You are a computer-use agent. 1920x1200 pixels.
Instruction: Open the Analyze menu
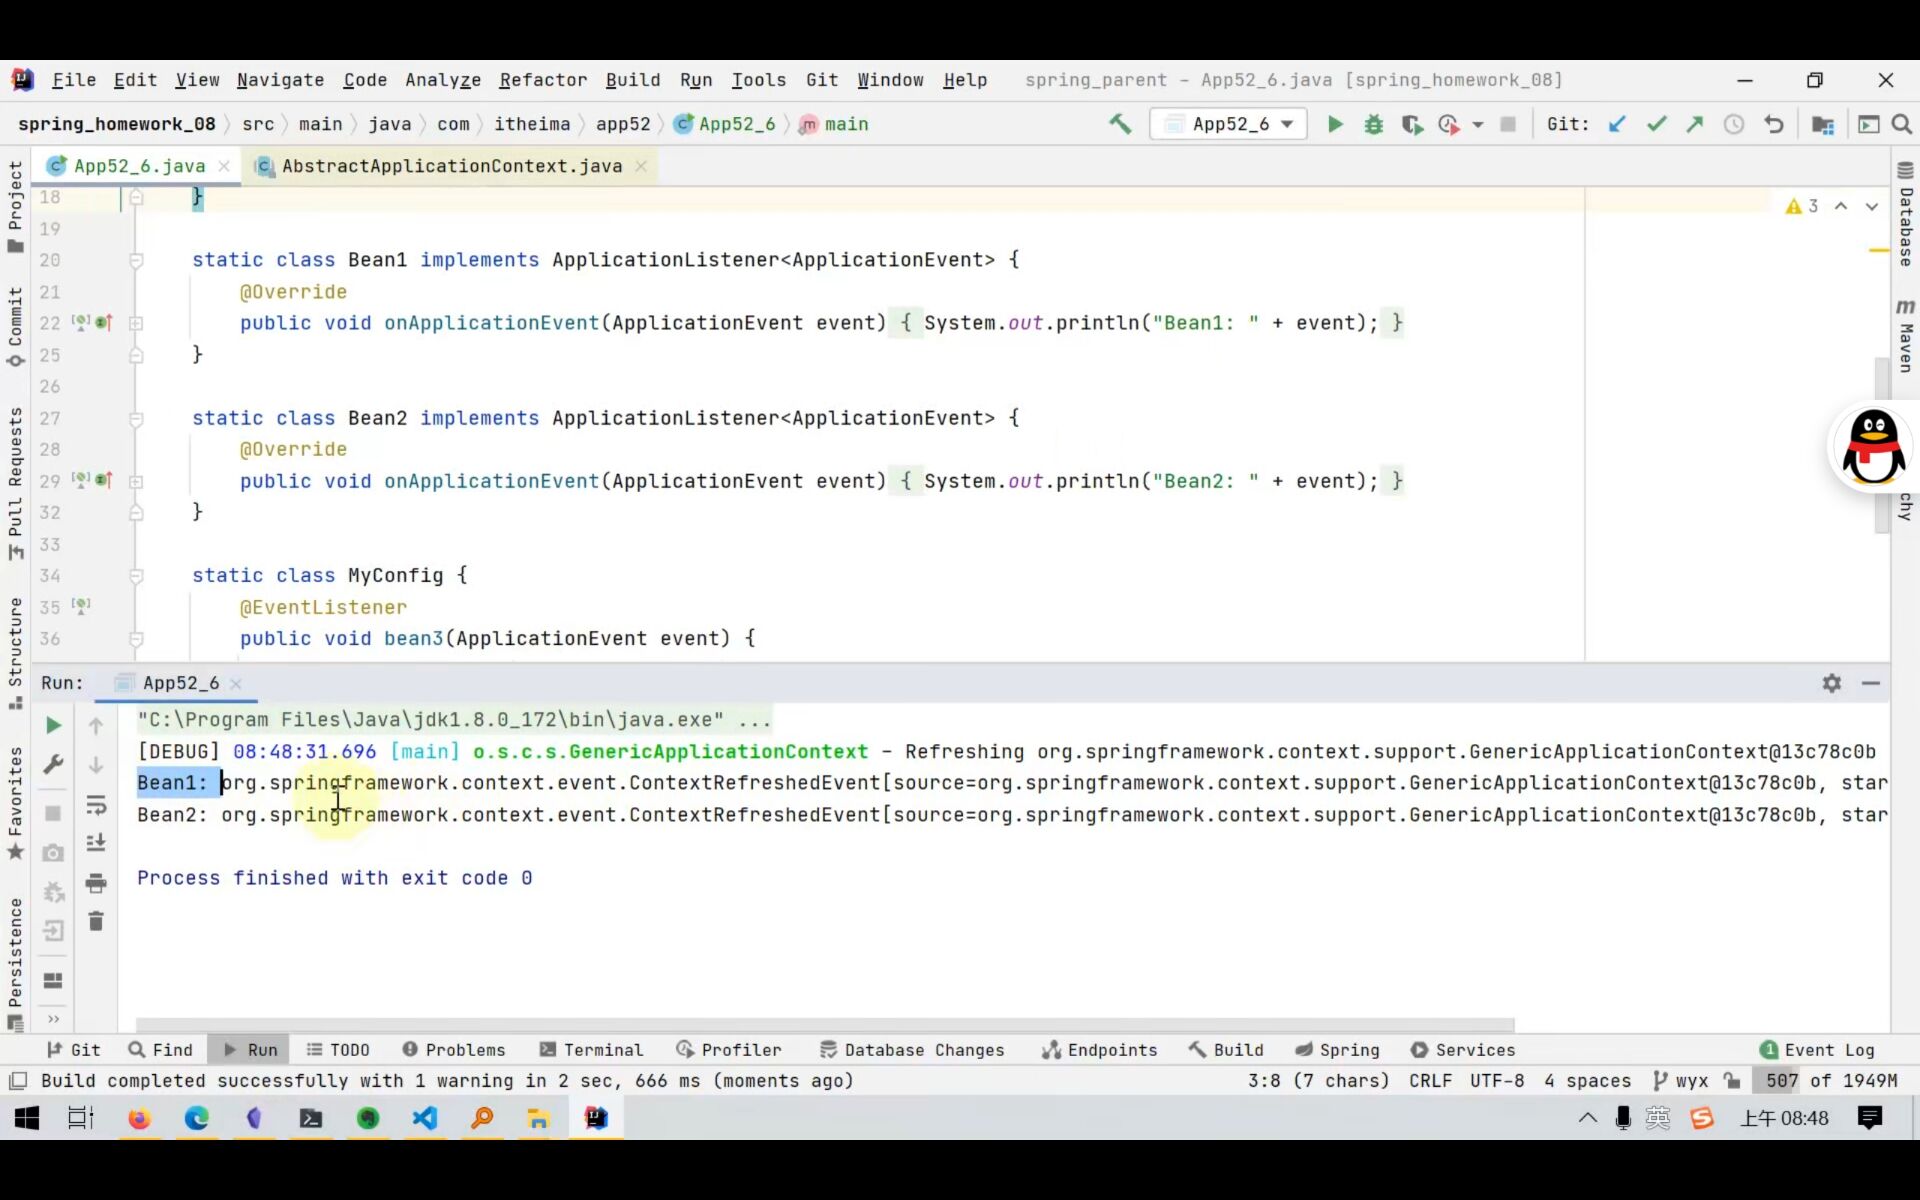coord(443,80)
